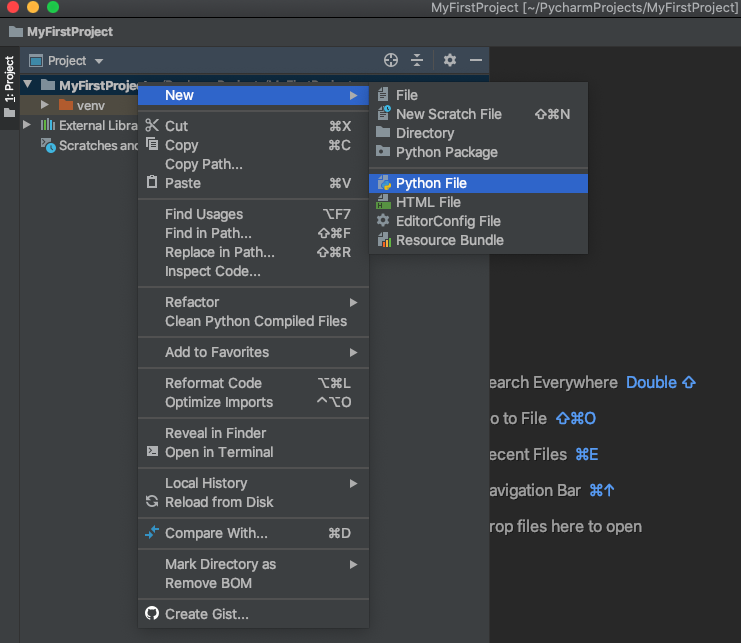Choose Remove BOM menu entry

[x=253, y=583]
